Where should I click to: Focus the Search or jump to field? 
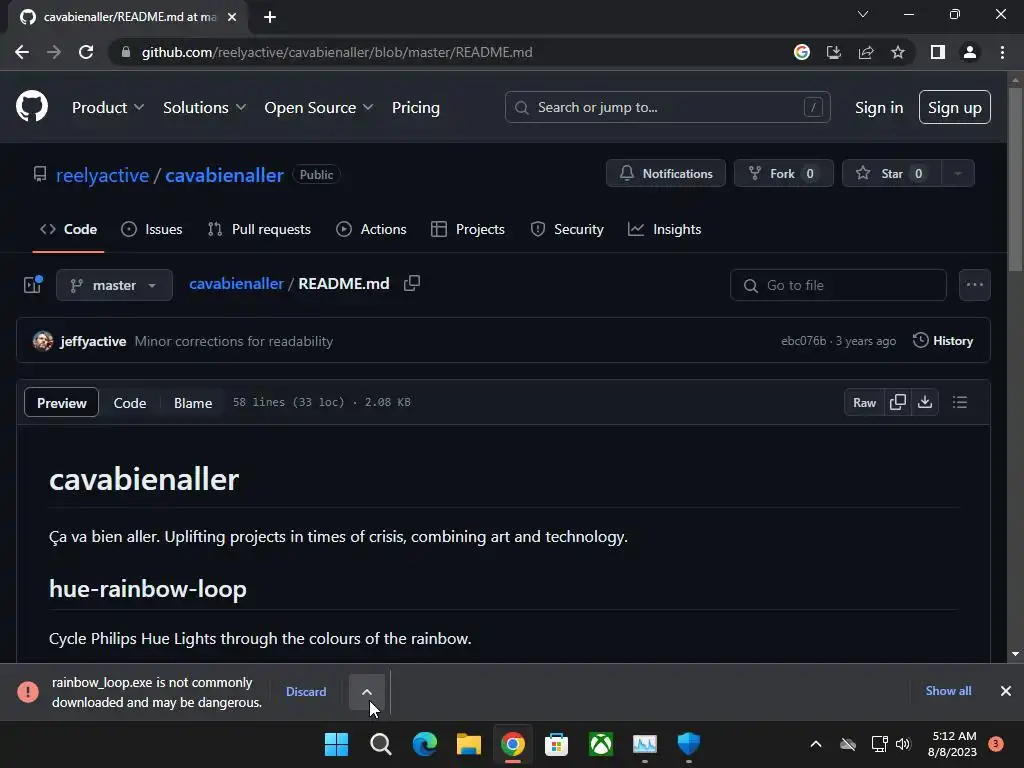pyautogui.click(x=667, y=107)
